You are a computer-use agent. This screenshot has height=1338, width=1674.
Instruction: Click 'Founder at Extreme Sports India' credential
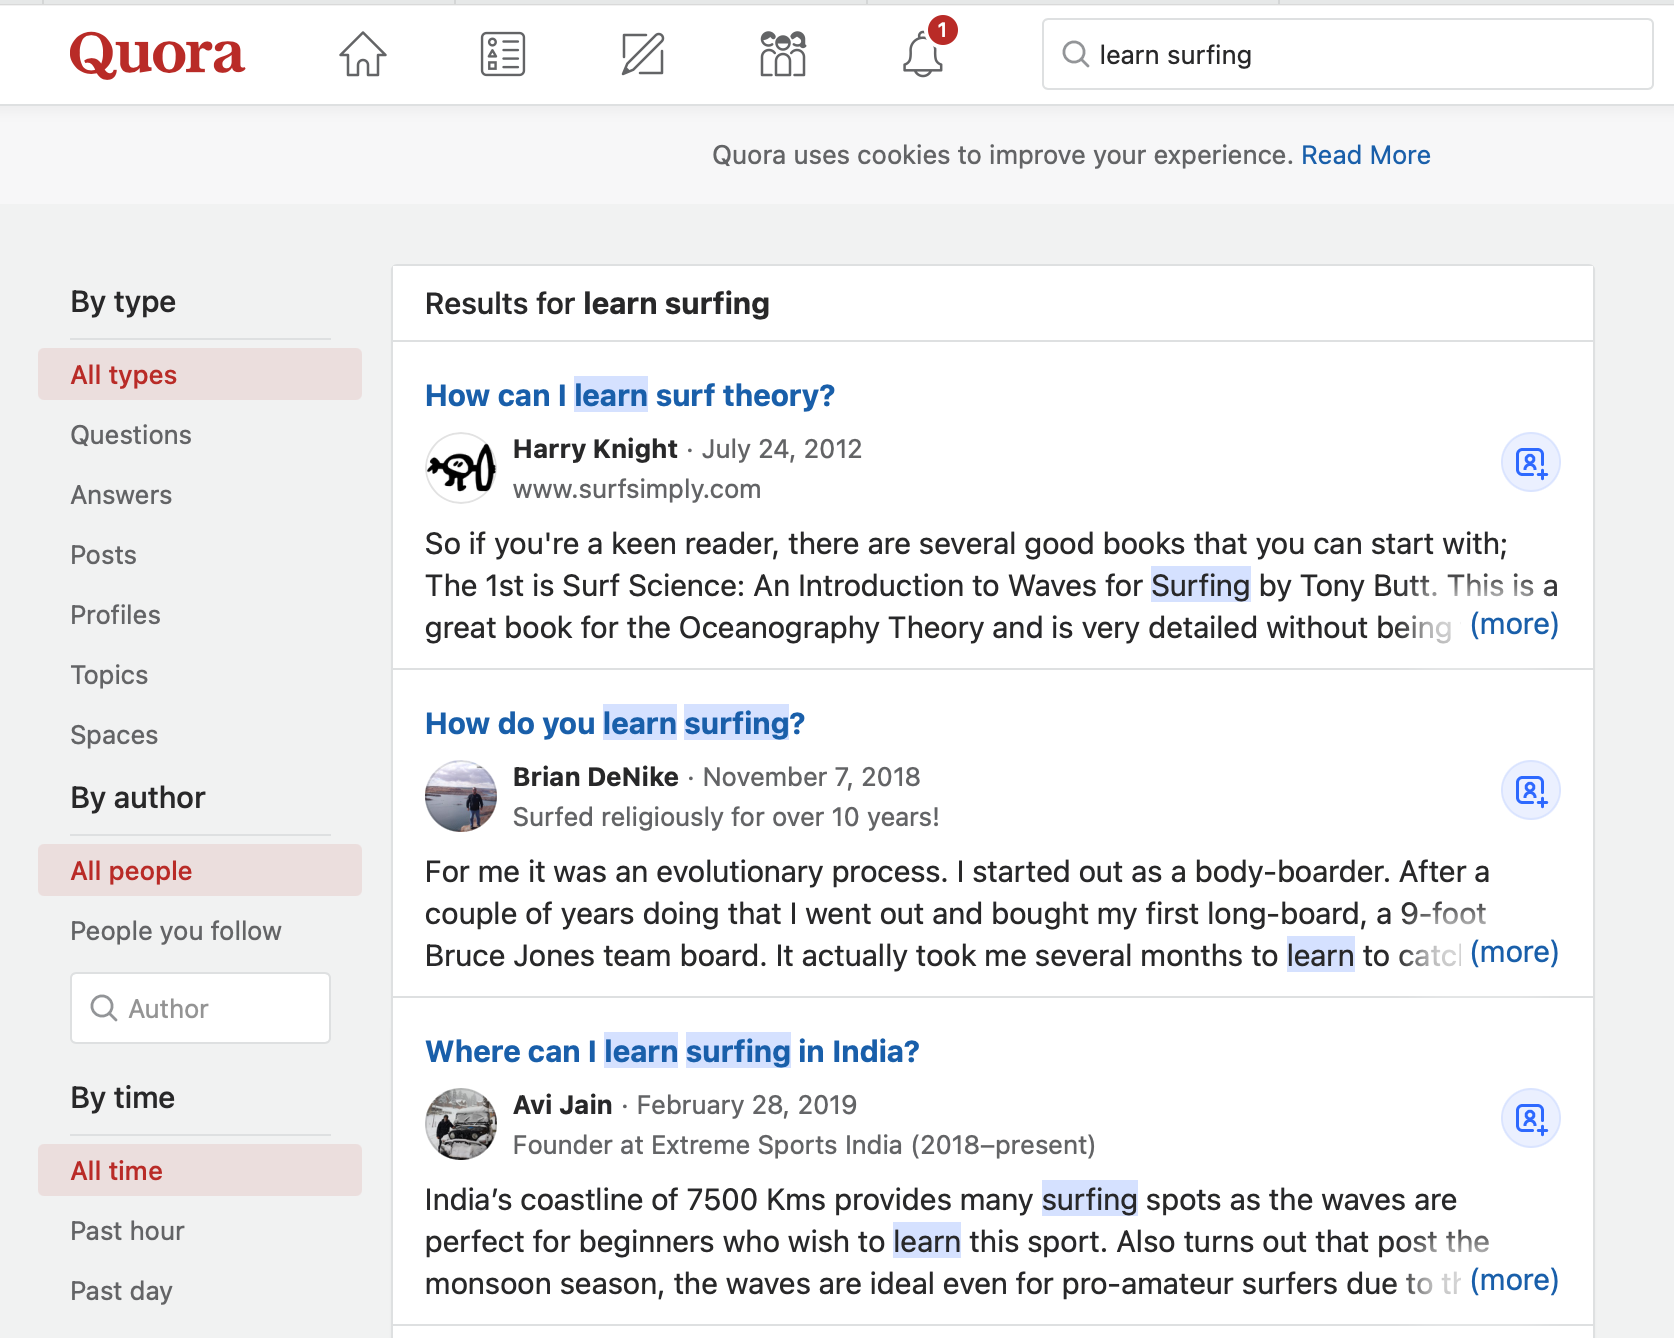click(x=804, y=1145)
